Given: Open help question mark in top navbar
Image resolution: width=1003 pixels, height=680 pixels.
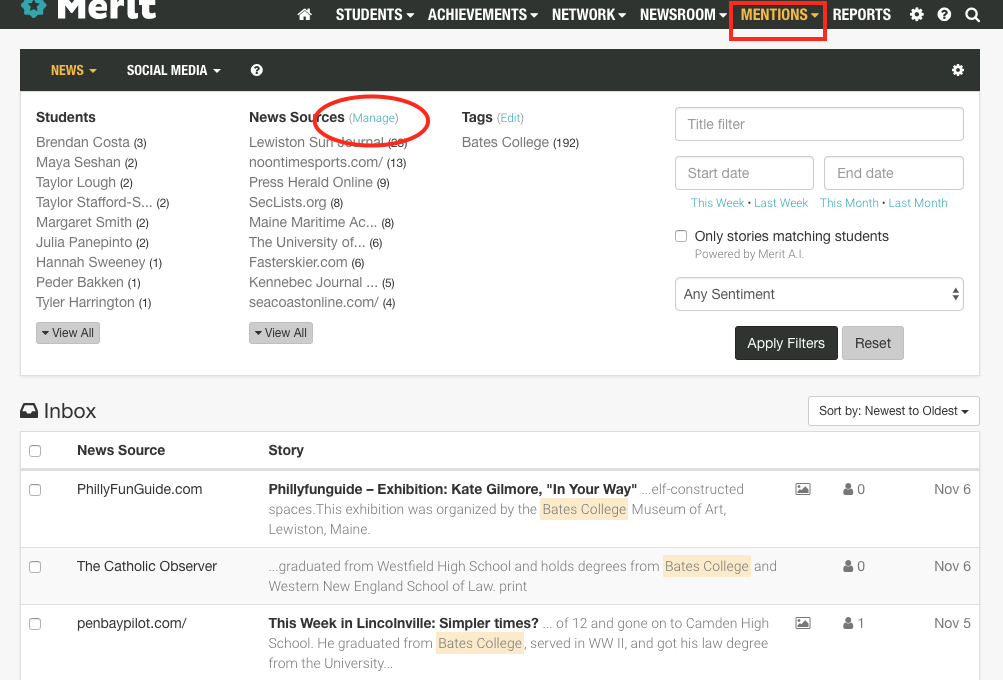Looking at the screenshot, I should tap(944, 15).
